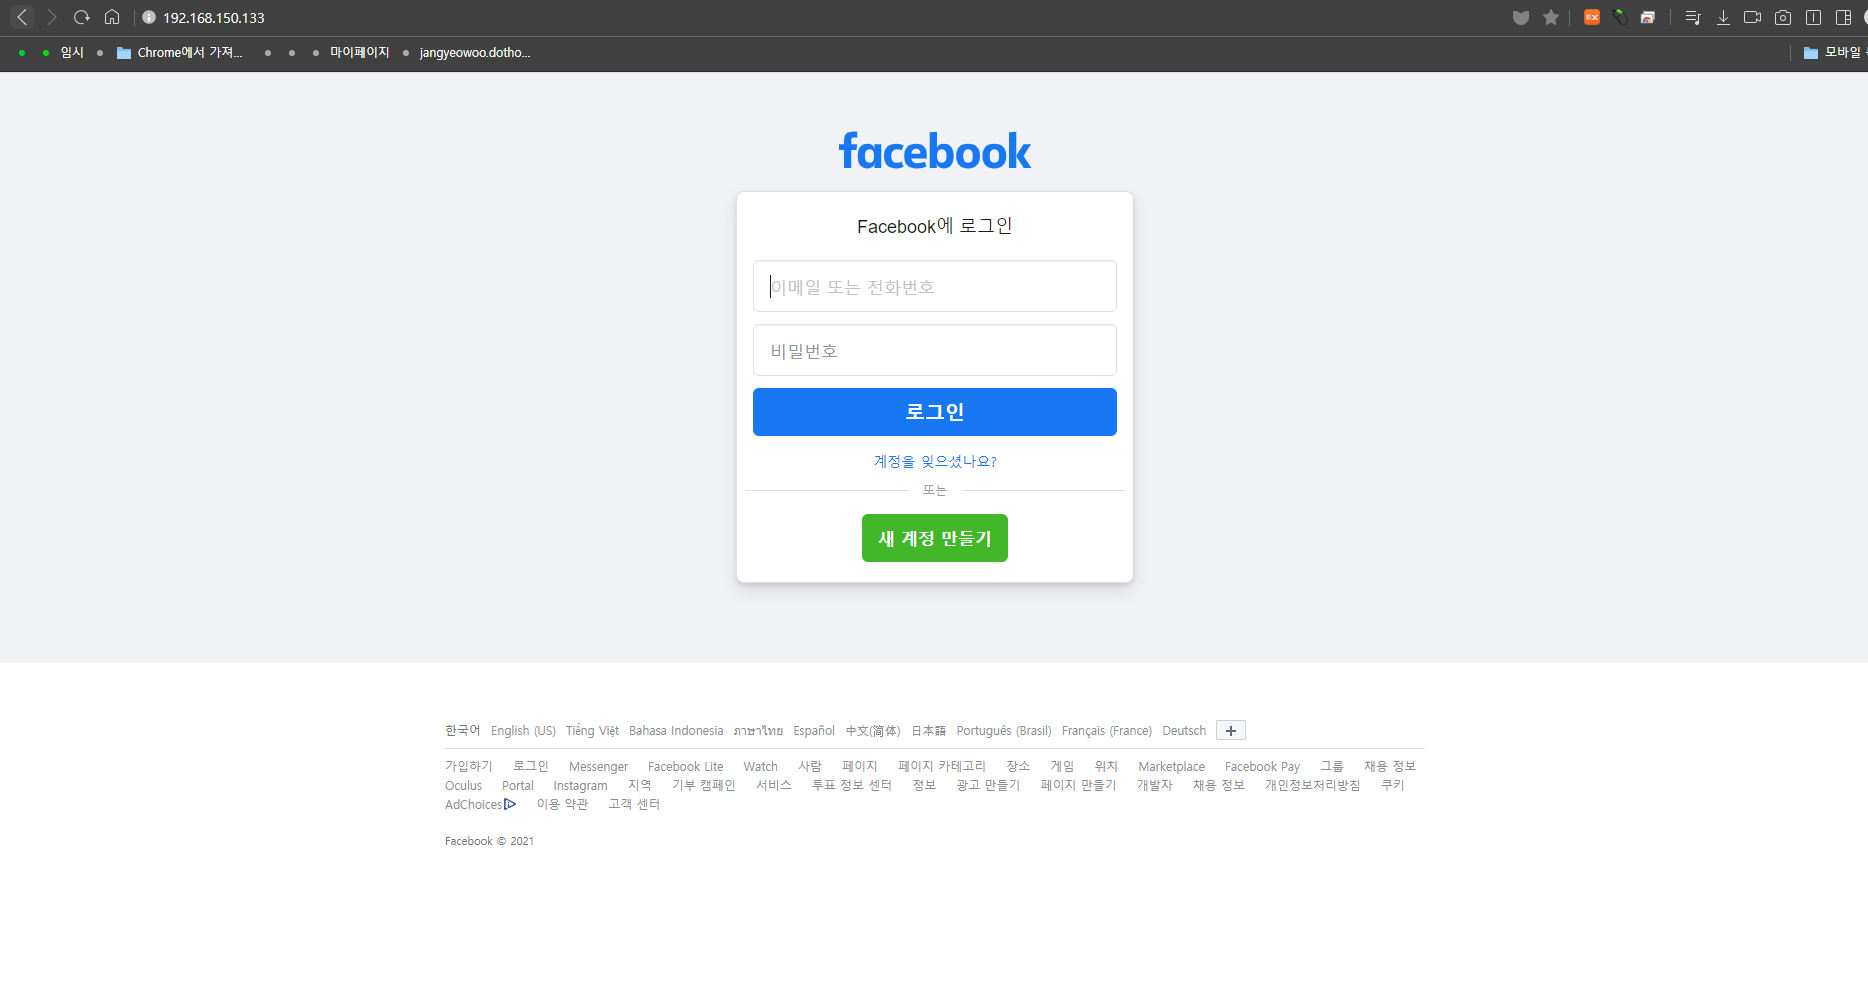This screenshot has width=1868, height=1006.
Task: Switch language to 日本語
Action: [929, 731]
